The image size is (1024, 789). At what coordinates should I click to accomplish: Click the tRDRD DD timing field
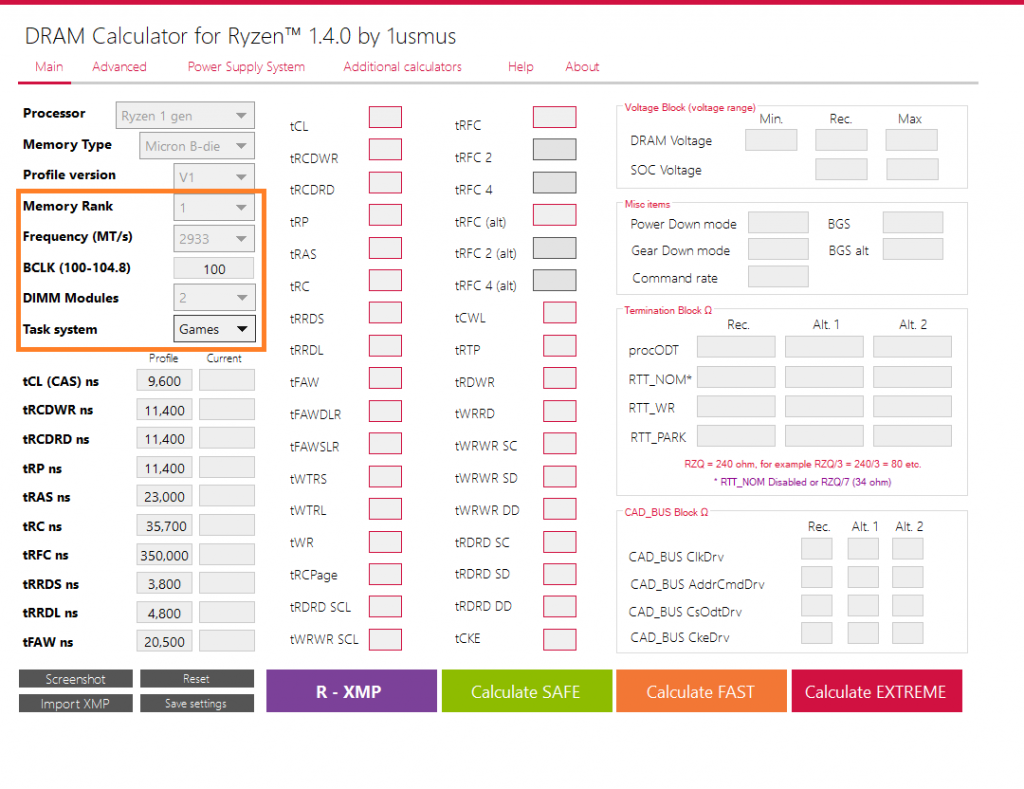click(560, 607)
